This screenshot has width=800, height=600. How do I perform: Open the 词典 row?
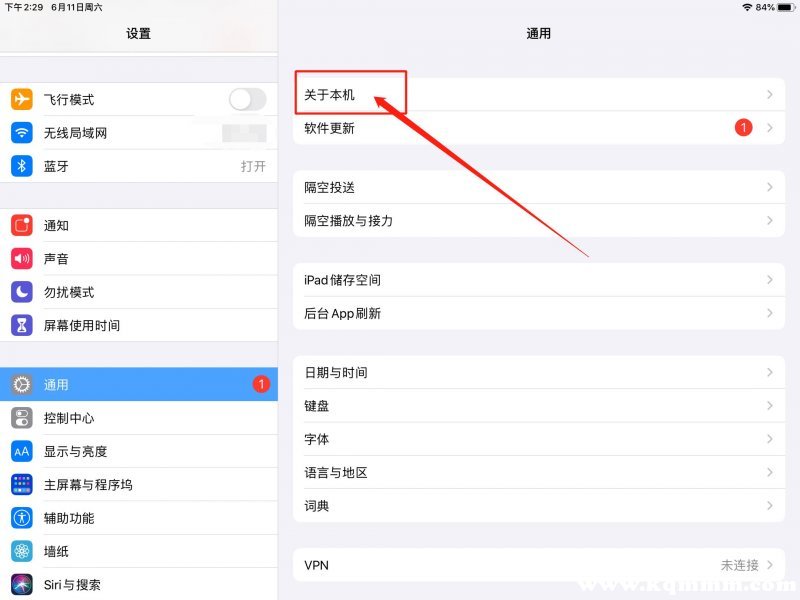(x=539, y=506)
